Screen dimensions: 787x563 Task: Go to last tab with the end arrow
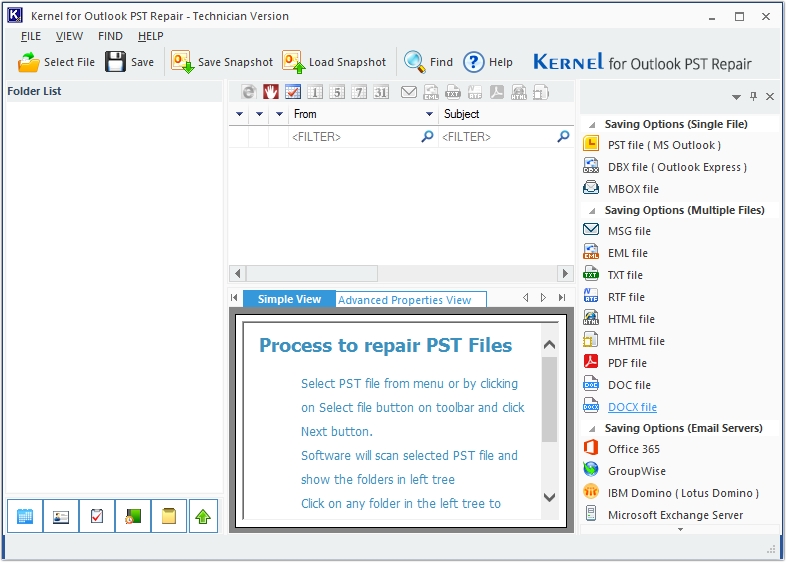562,298
